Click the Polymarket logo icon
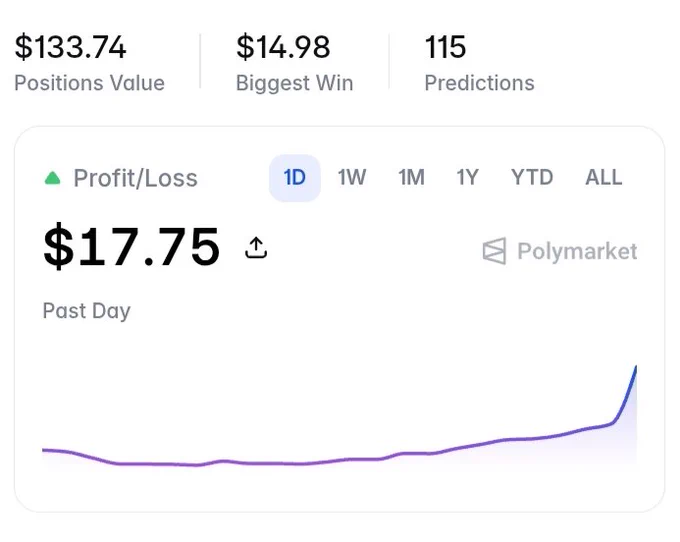680x542 pixels. (494, 251)
